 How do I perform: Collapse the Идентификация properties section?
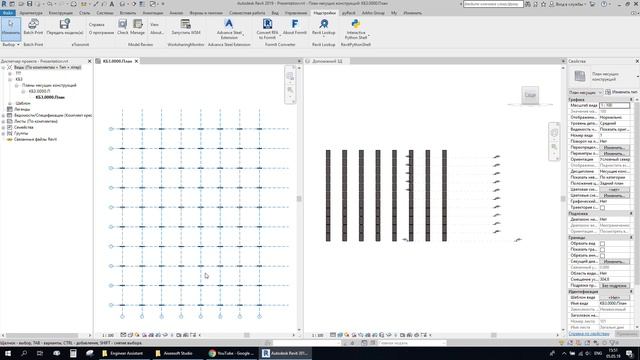(631, 292)
